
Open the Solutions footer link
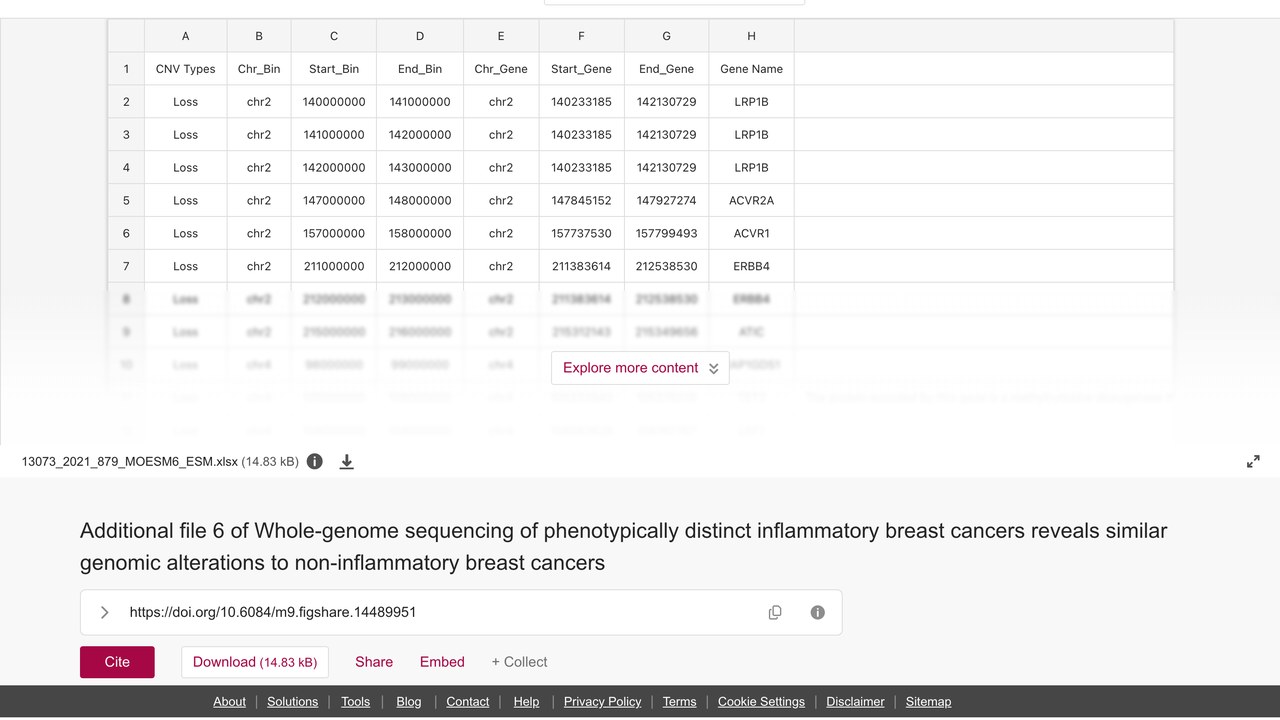click(293, 702)
